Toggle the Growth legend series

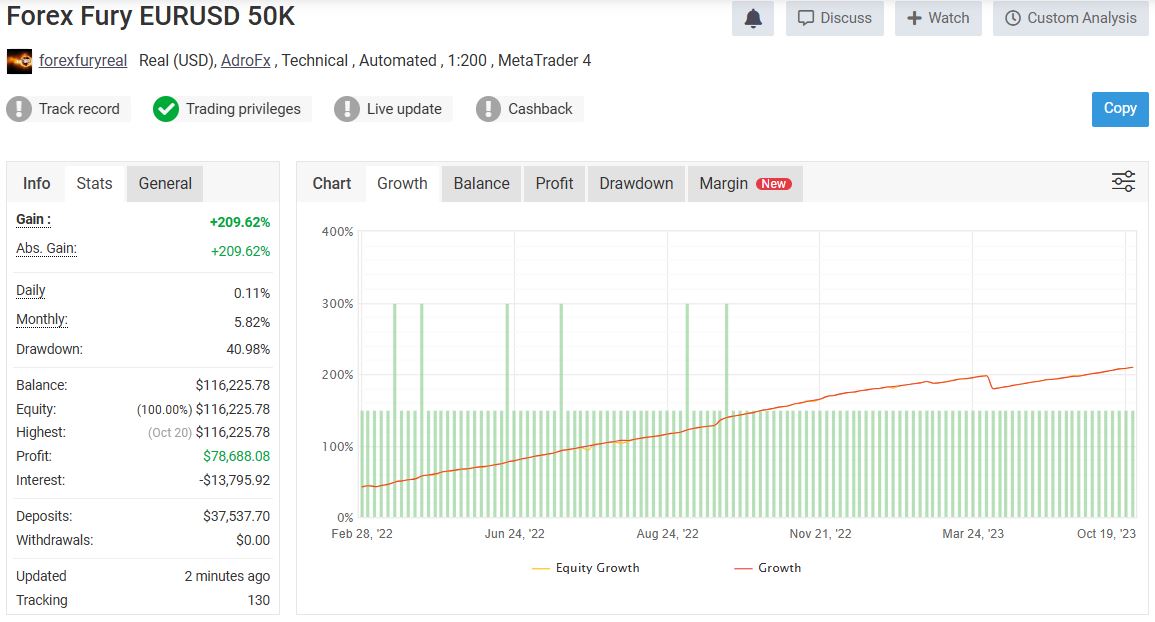point(768,568)
